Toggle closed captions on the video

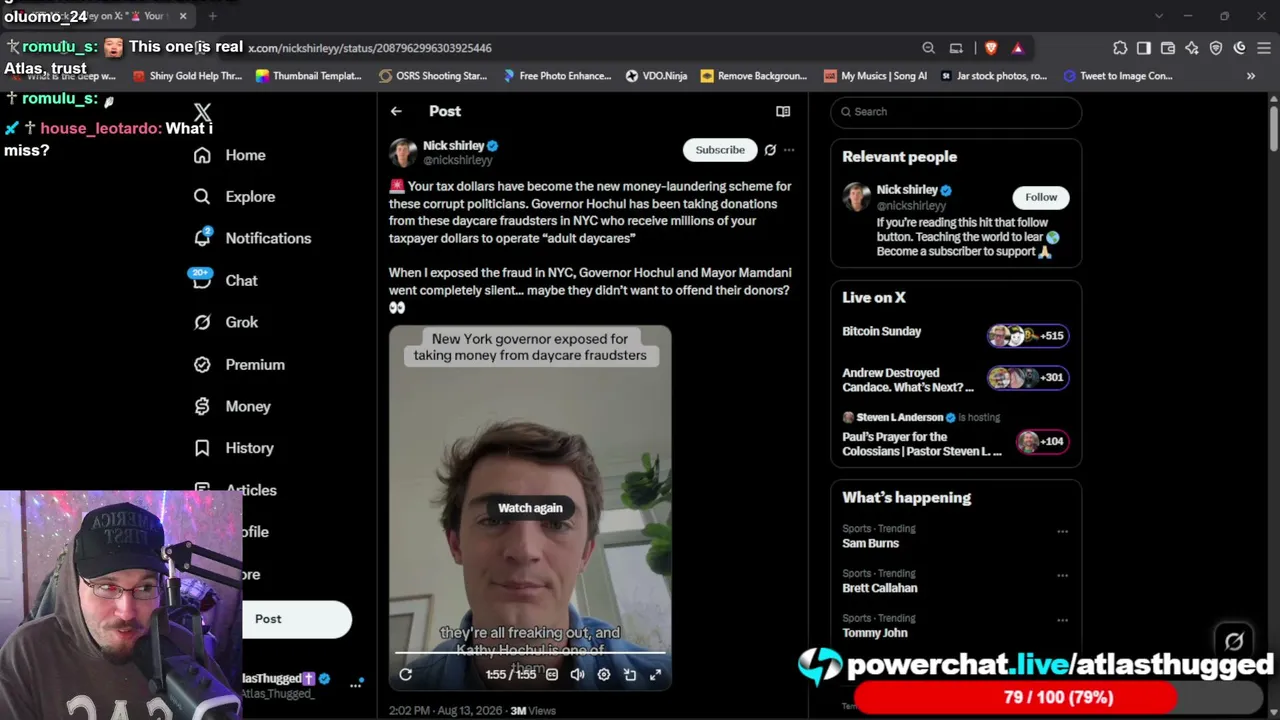click(551, 675)
